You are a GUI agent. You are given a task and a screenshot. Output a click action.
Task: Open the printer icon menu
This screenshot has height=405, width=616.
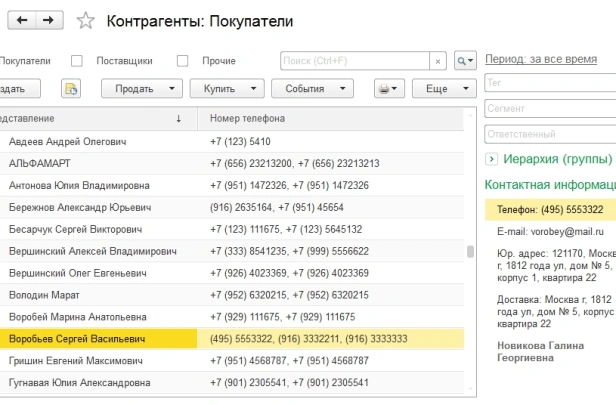coord(389,89)
